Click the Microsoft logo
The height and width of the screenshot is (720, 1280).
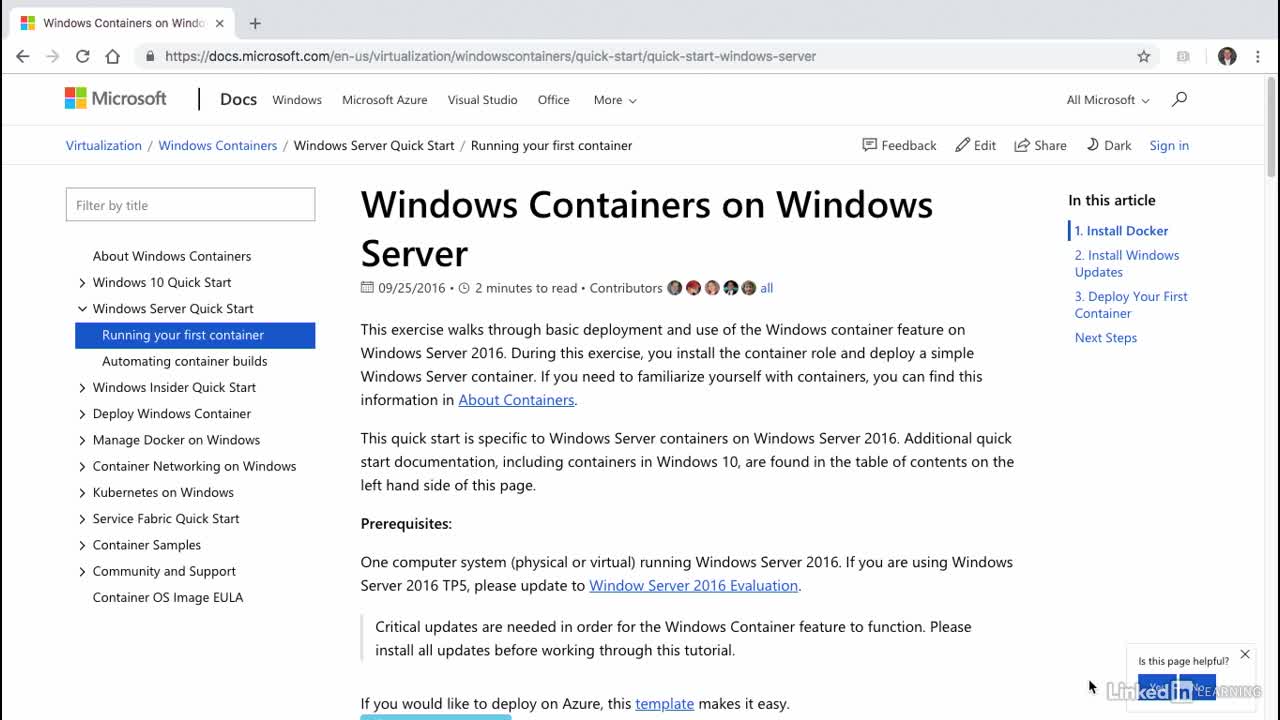click(x=116, y=98)
